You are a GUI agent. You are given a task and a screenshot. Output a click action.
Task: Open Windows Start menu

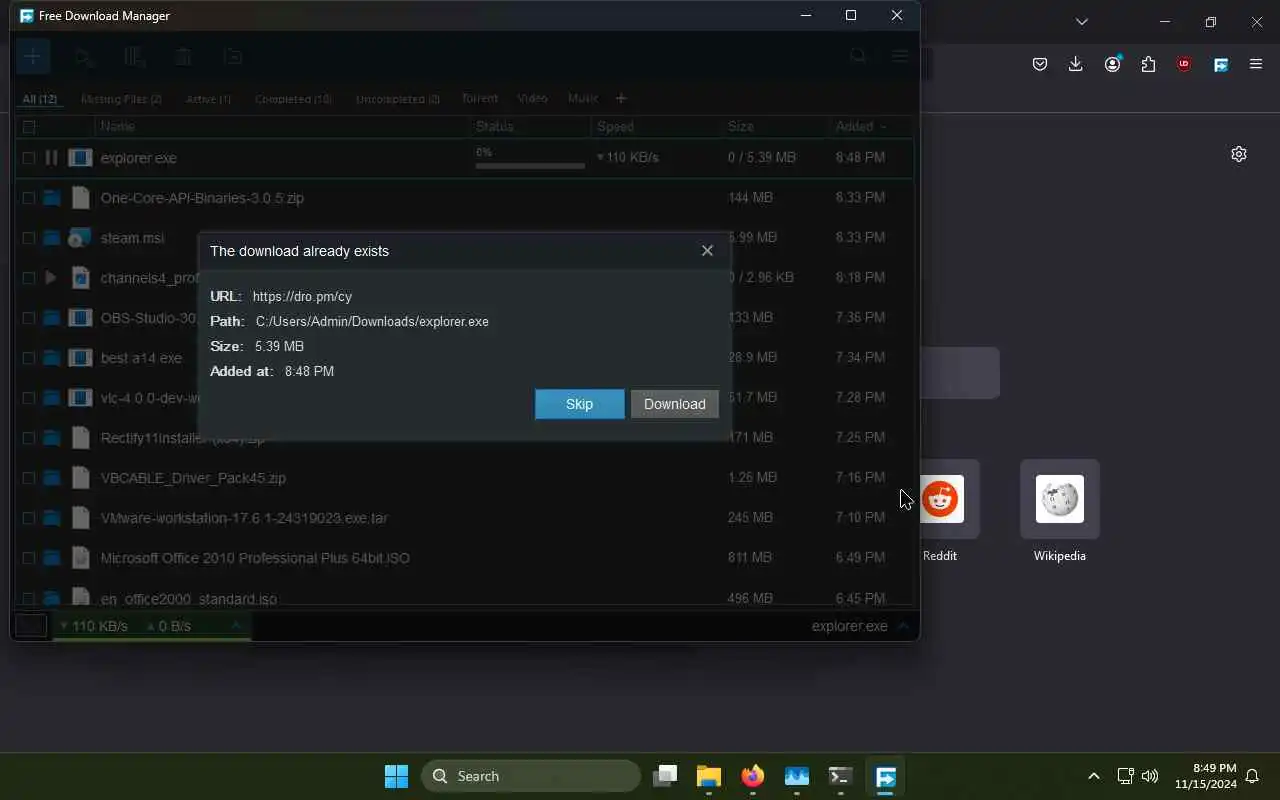coord(396,776)
